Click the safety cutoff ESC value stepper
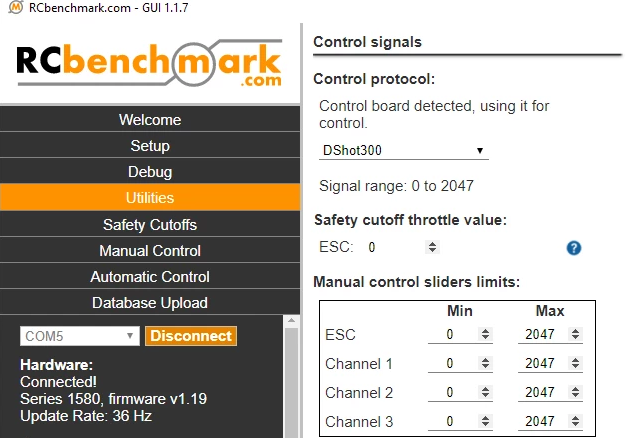 pos(432,247)
